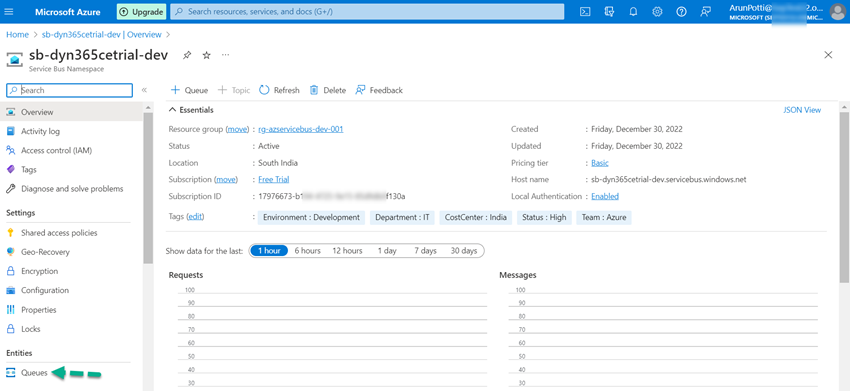Select Overview in the left menu
Screen dimensions: 850x391
[x=72, y=112]
